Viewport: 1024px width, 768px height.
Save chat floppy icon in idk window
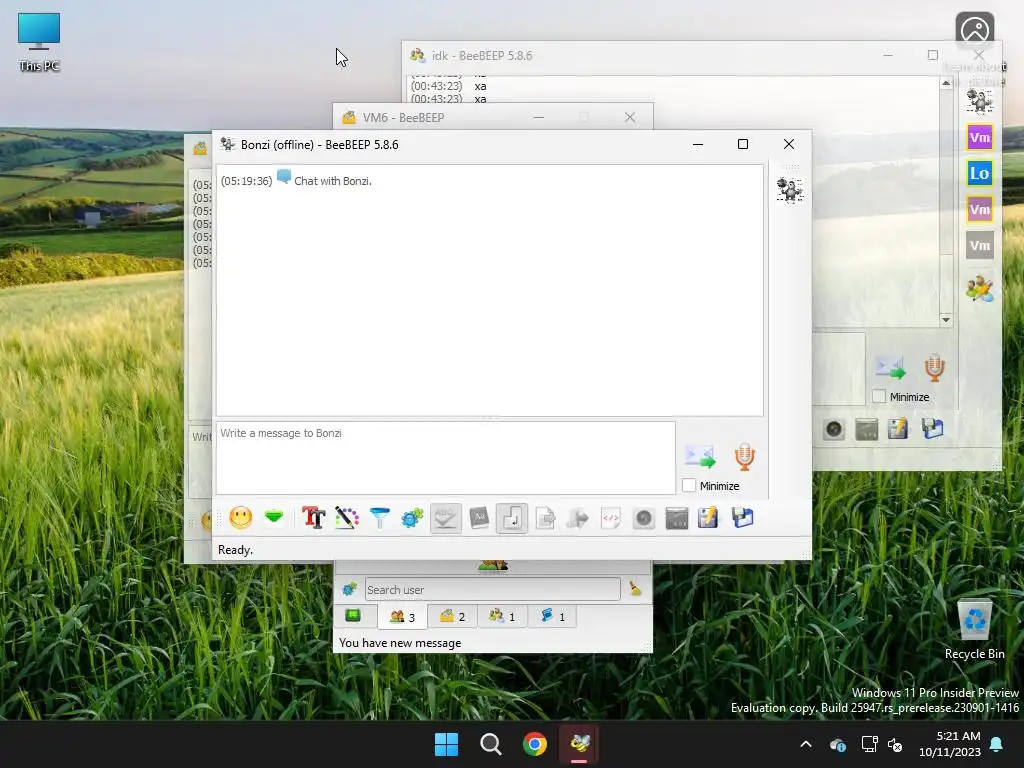coord(933,428)
